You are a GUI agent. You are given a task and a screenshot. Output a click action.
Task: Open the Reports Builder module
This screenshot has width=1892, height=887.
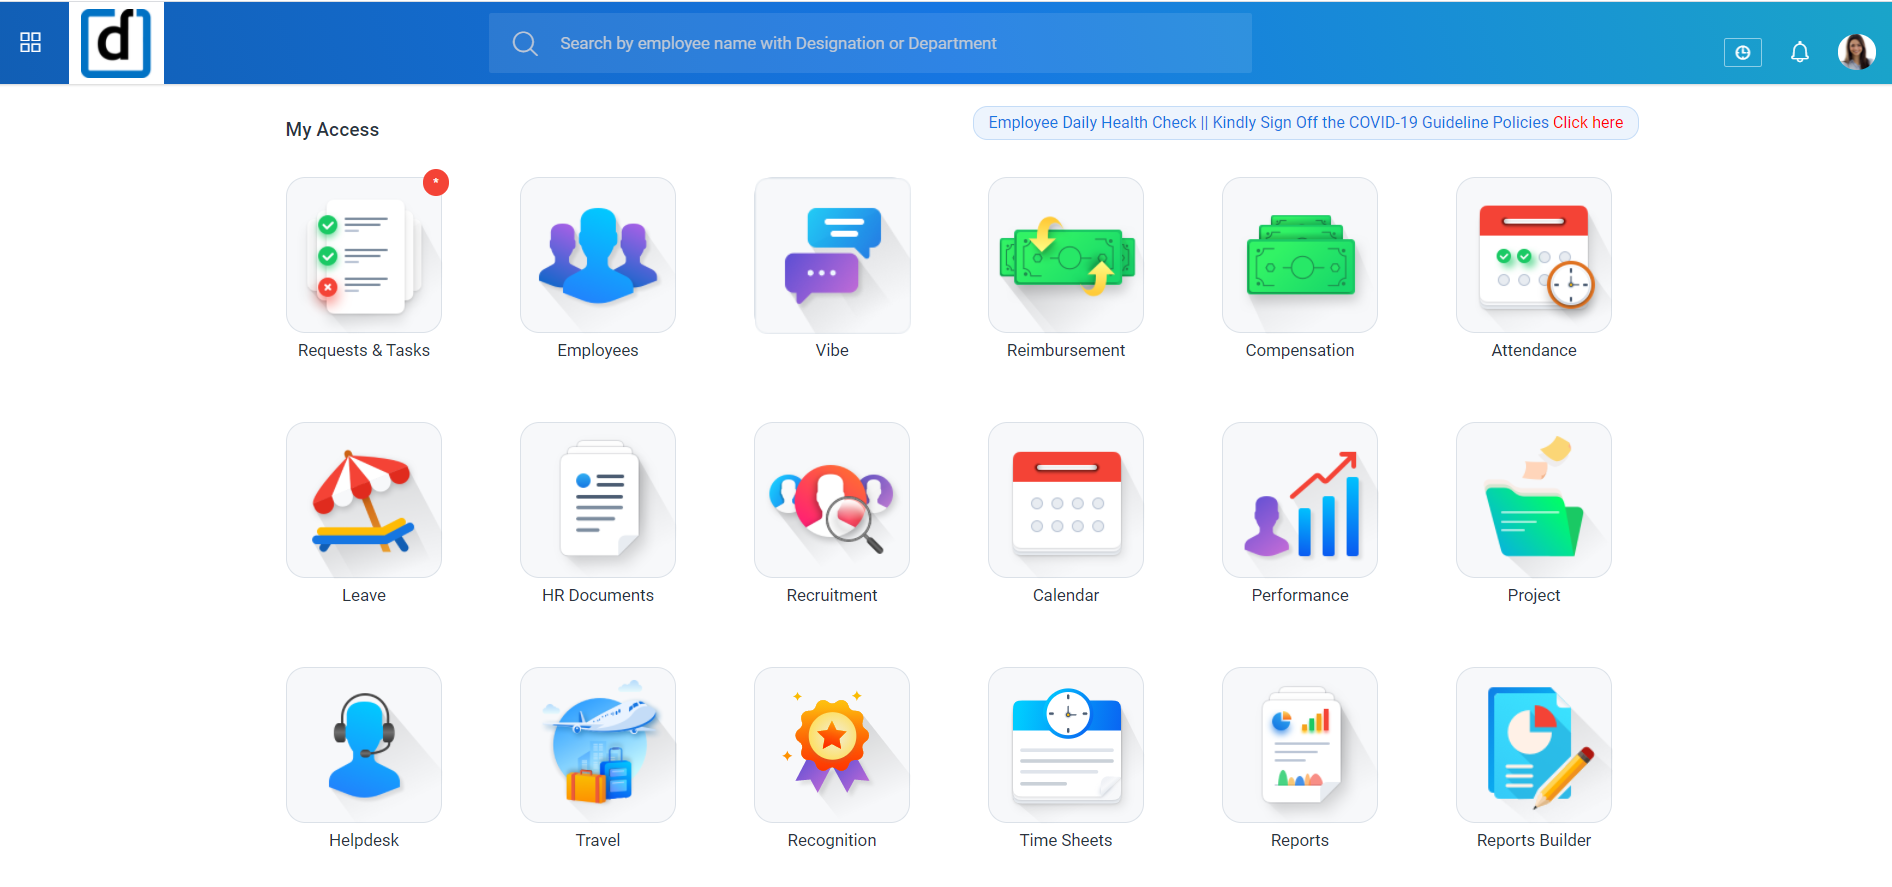[1534, 746]
